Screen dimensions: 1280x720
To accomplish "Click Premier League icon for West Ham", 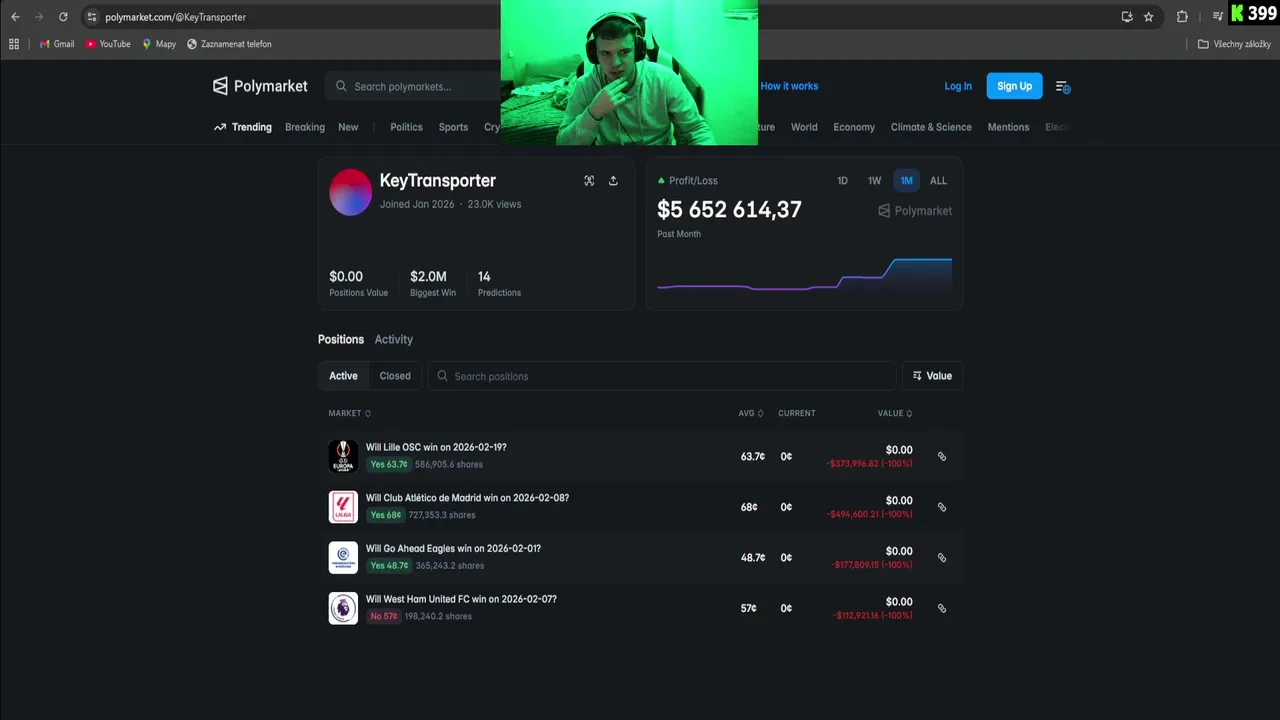I will click(343, 608).
